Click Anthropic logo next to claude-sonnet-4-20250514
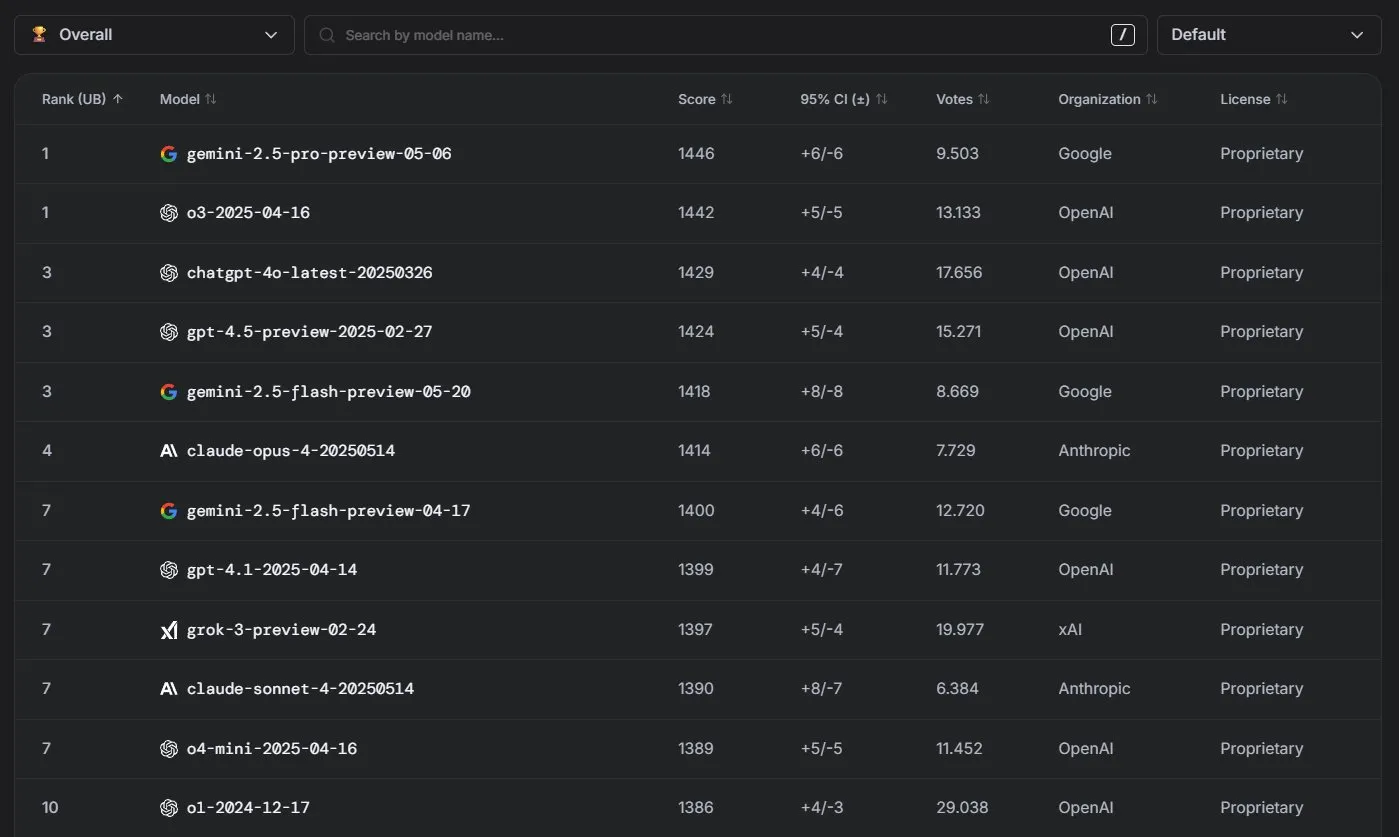The height and width of the screenshot is (837, 1399). click(169, 689)
